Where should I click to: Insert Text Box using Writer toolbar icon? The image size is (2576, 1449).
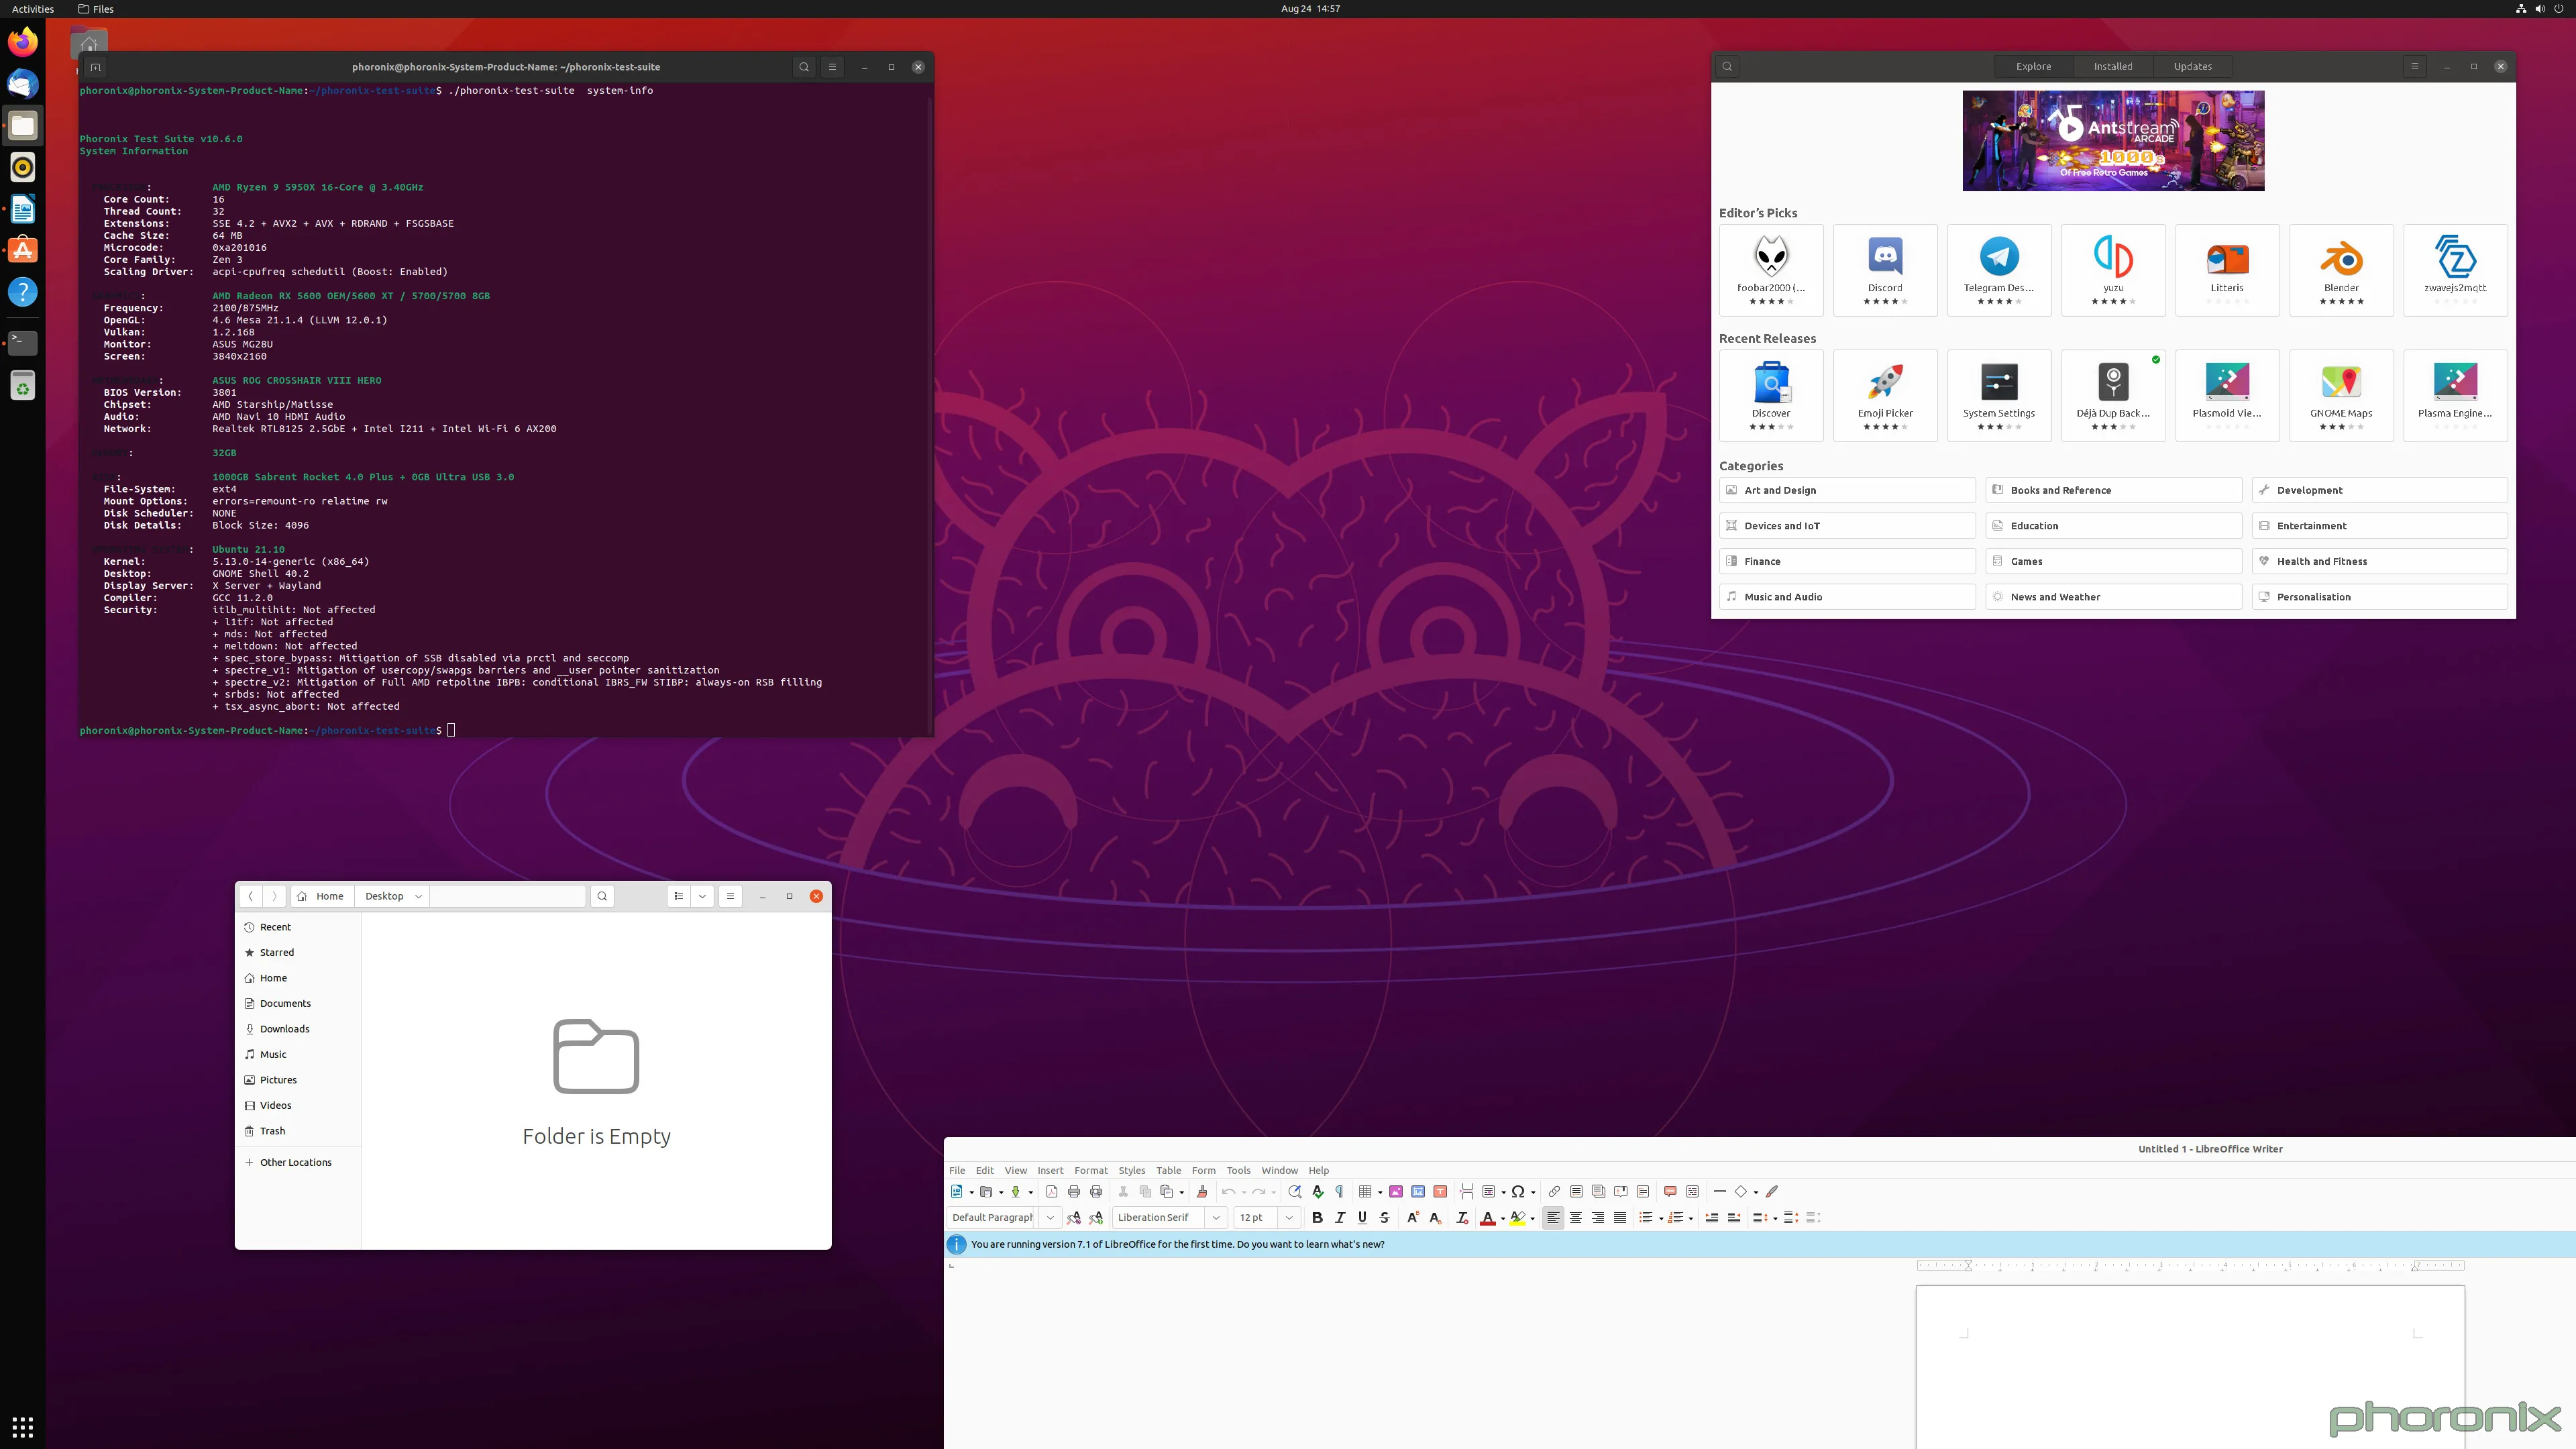tap(1440, 1191)
